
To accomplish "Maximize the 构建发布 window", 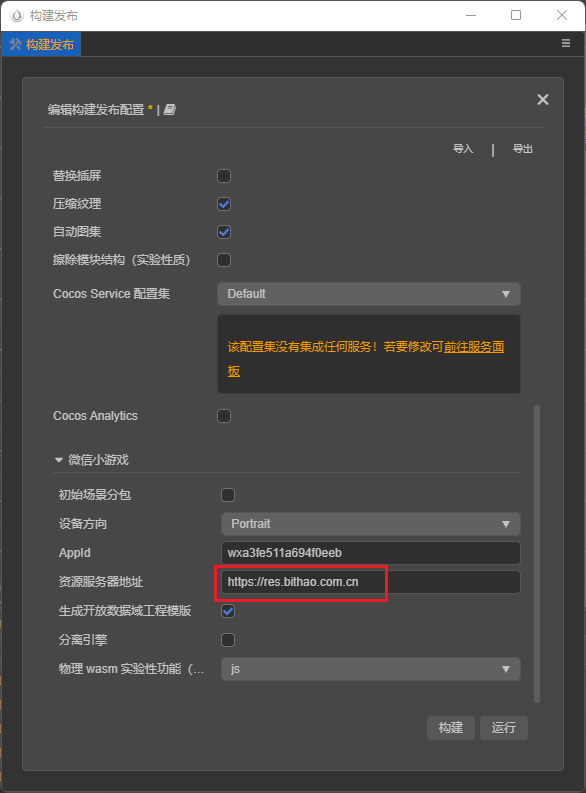I will 516,15.
